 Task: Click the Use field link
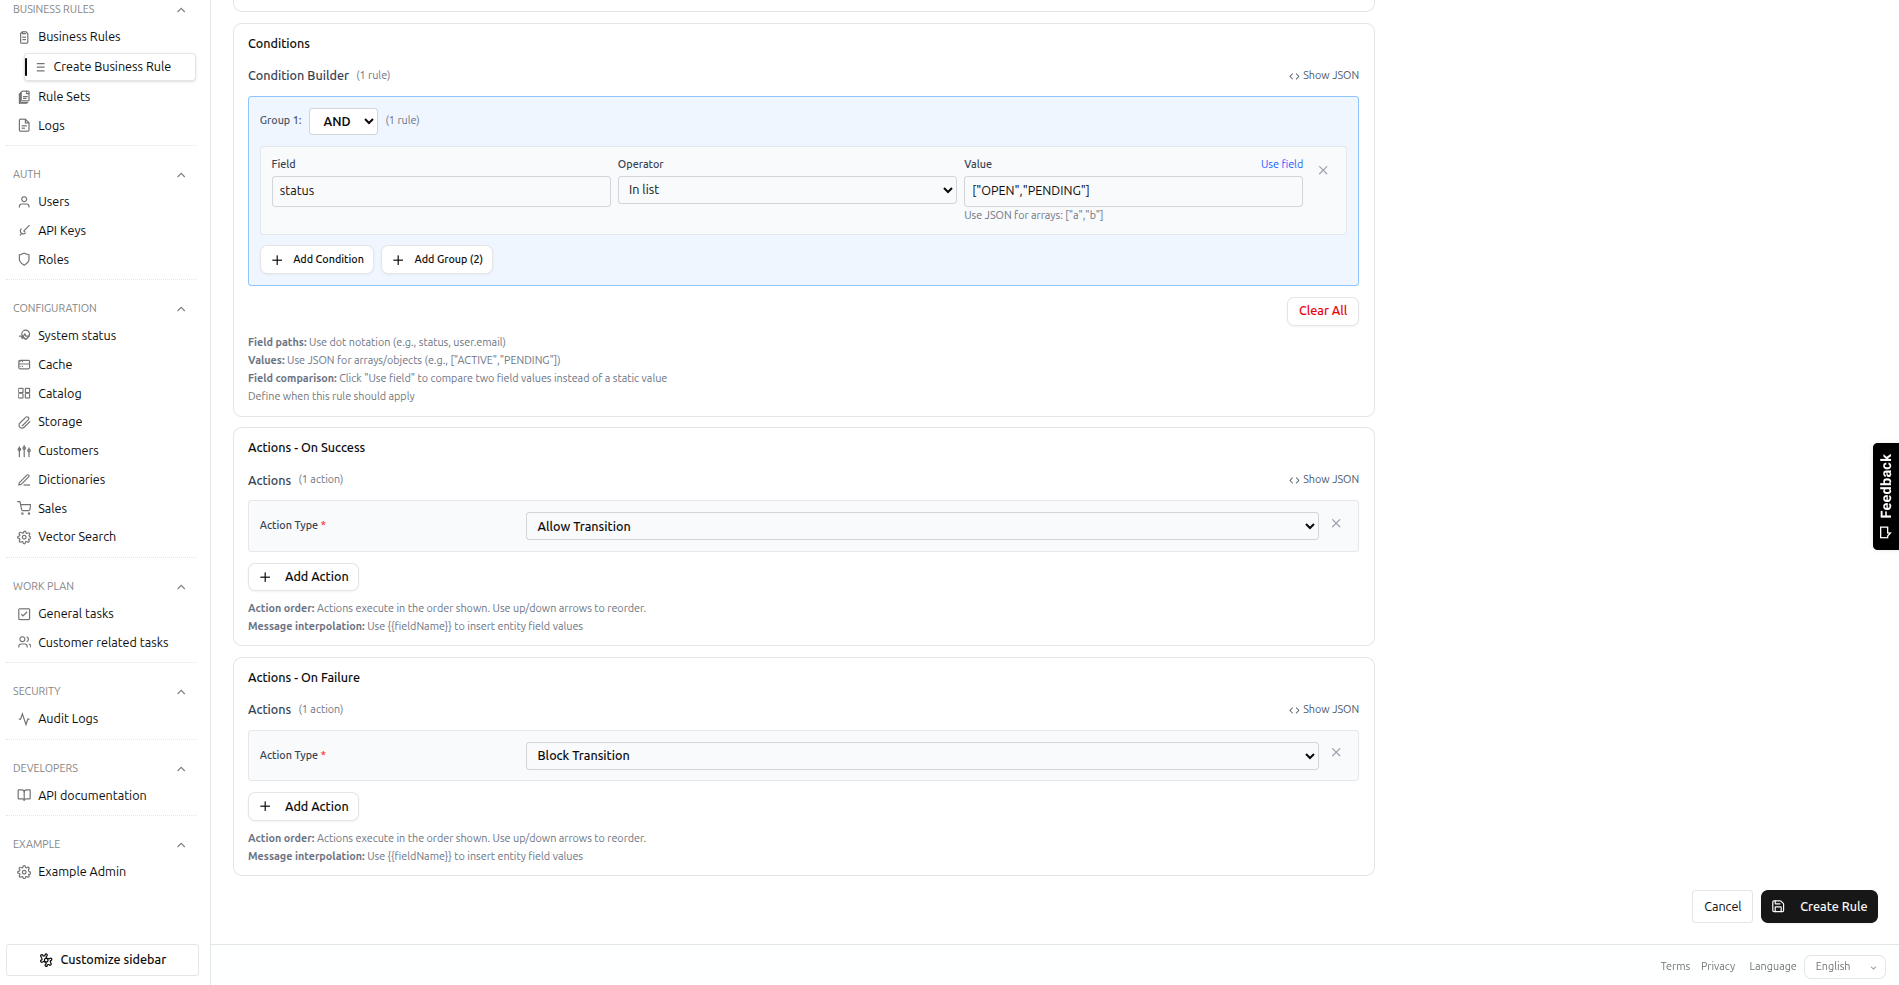pyautogui.click(x=1281, y=163)
